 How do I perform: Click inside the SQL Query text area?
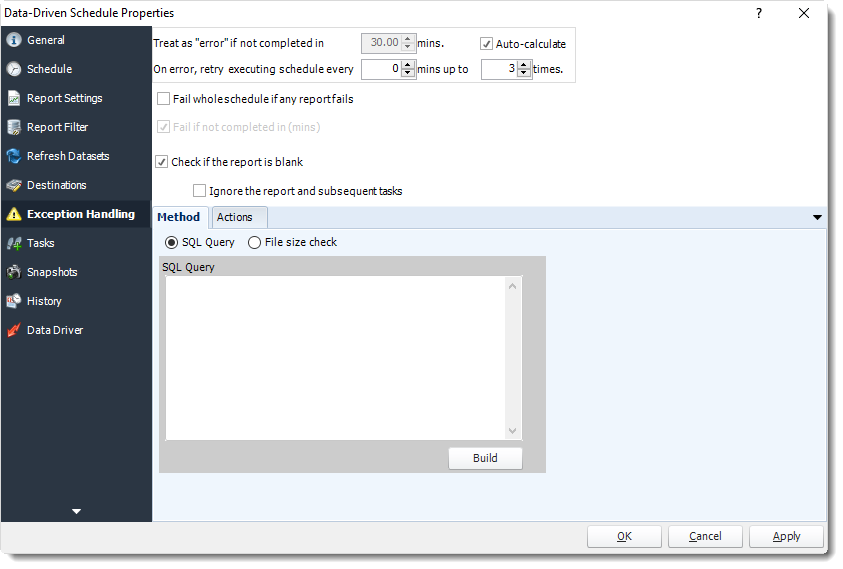point(335,358)
